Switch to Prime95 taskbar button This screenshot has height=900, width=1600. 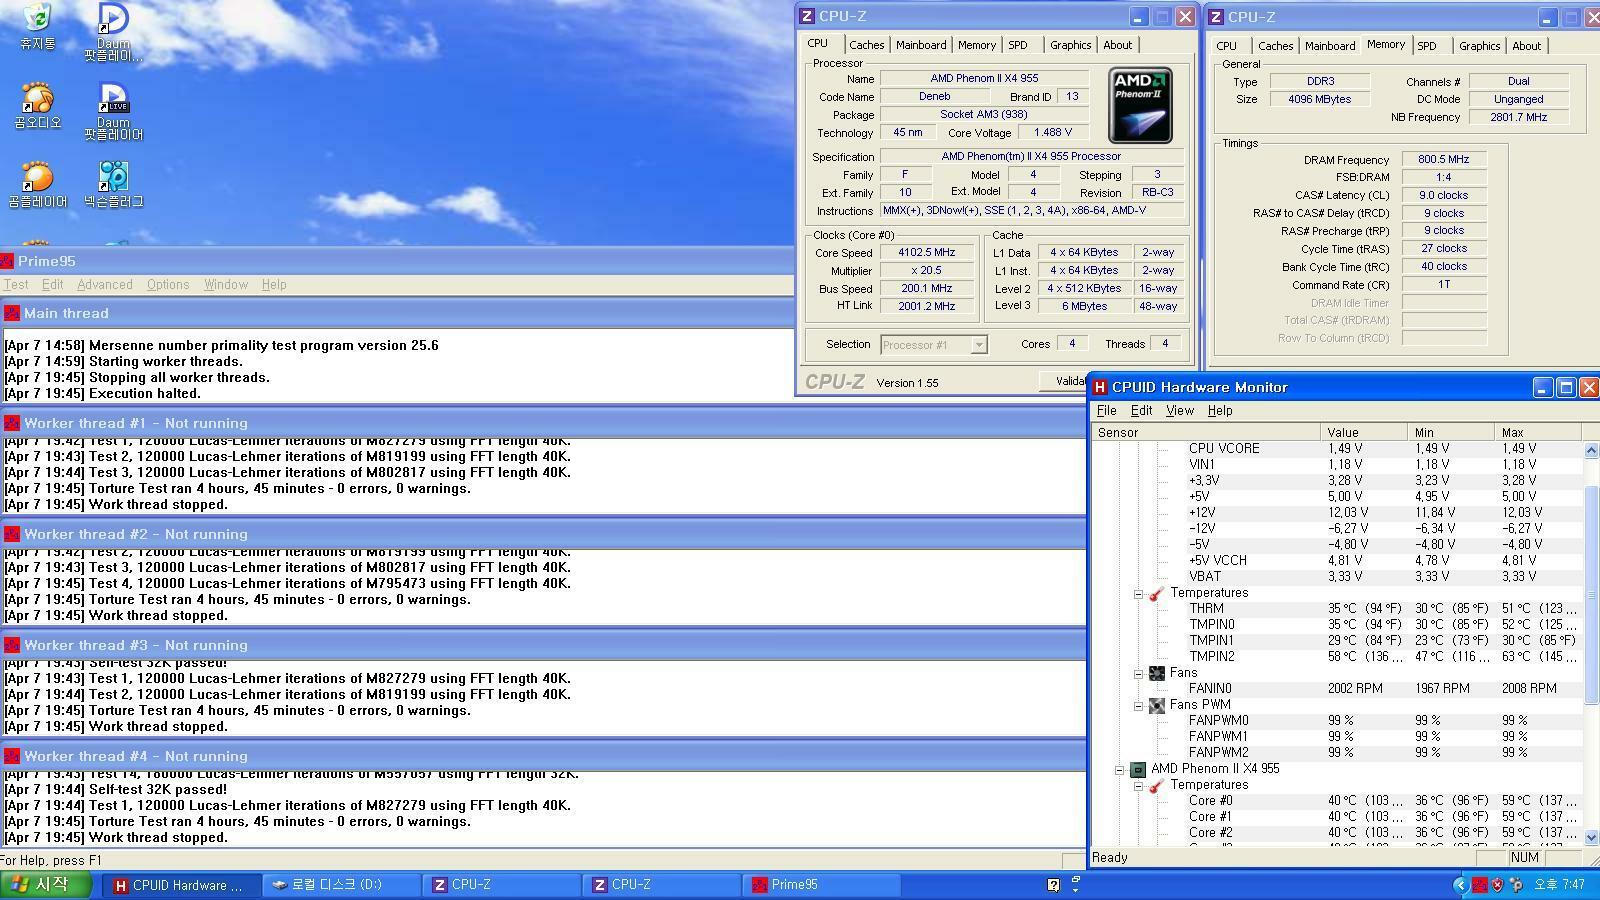[x=821, y=885]
